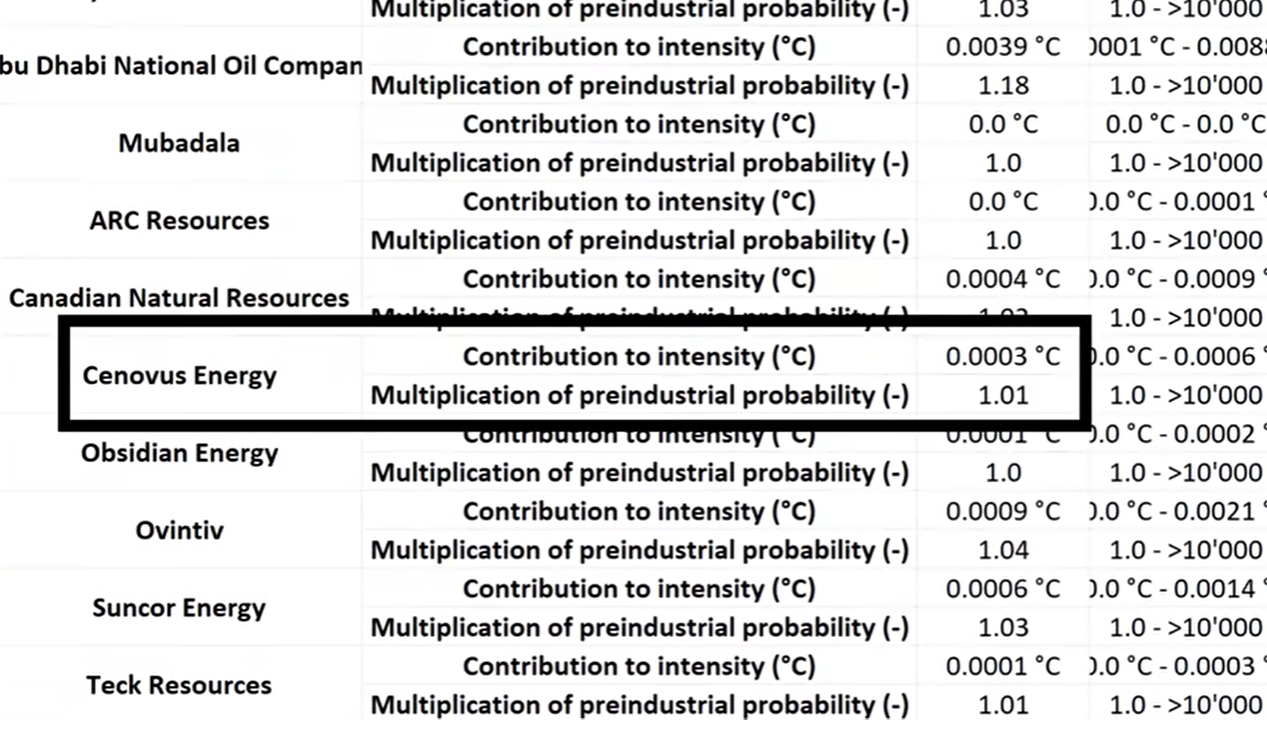The height and width of the screenshot is (731, 1267).
Task: Click Canadian Natural Resources 0.0004 °C value
Action: [1002, 280]
